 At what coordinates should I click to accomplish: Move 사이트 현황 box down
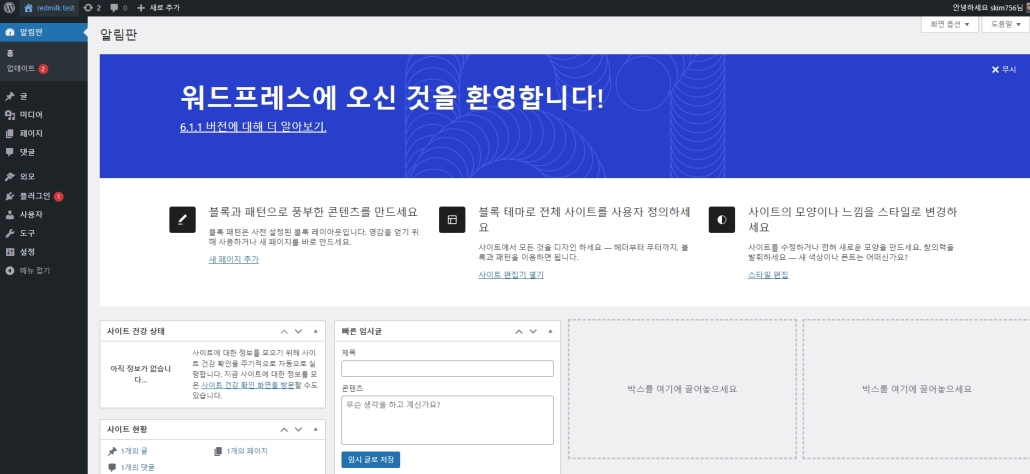coord(298,429)
